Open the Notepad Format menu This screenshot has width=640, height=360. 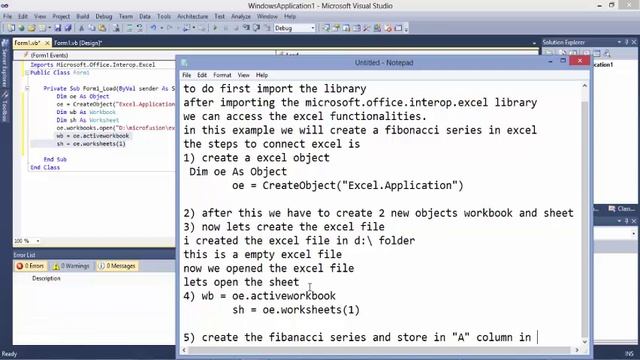(222, 75)
